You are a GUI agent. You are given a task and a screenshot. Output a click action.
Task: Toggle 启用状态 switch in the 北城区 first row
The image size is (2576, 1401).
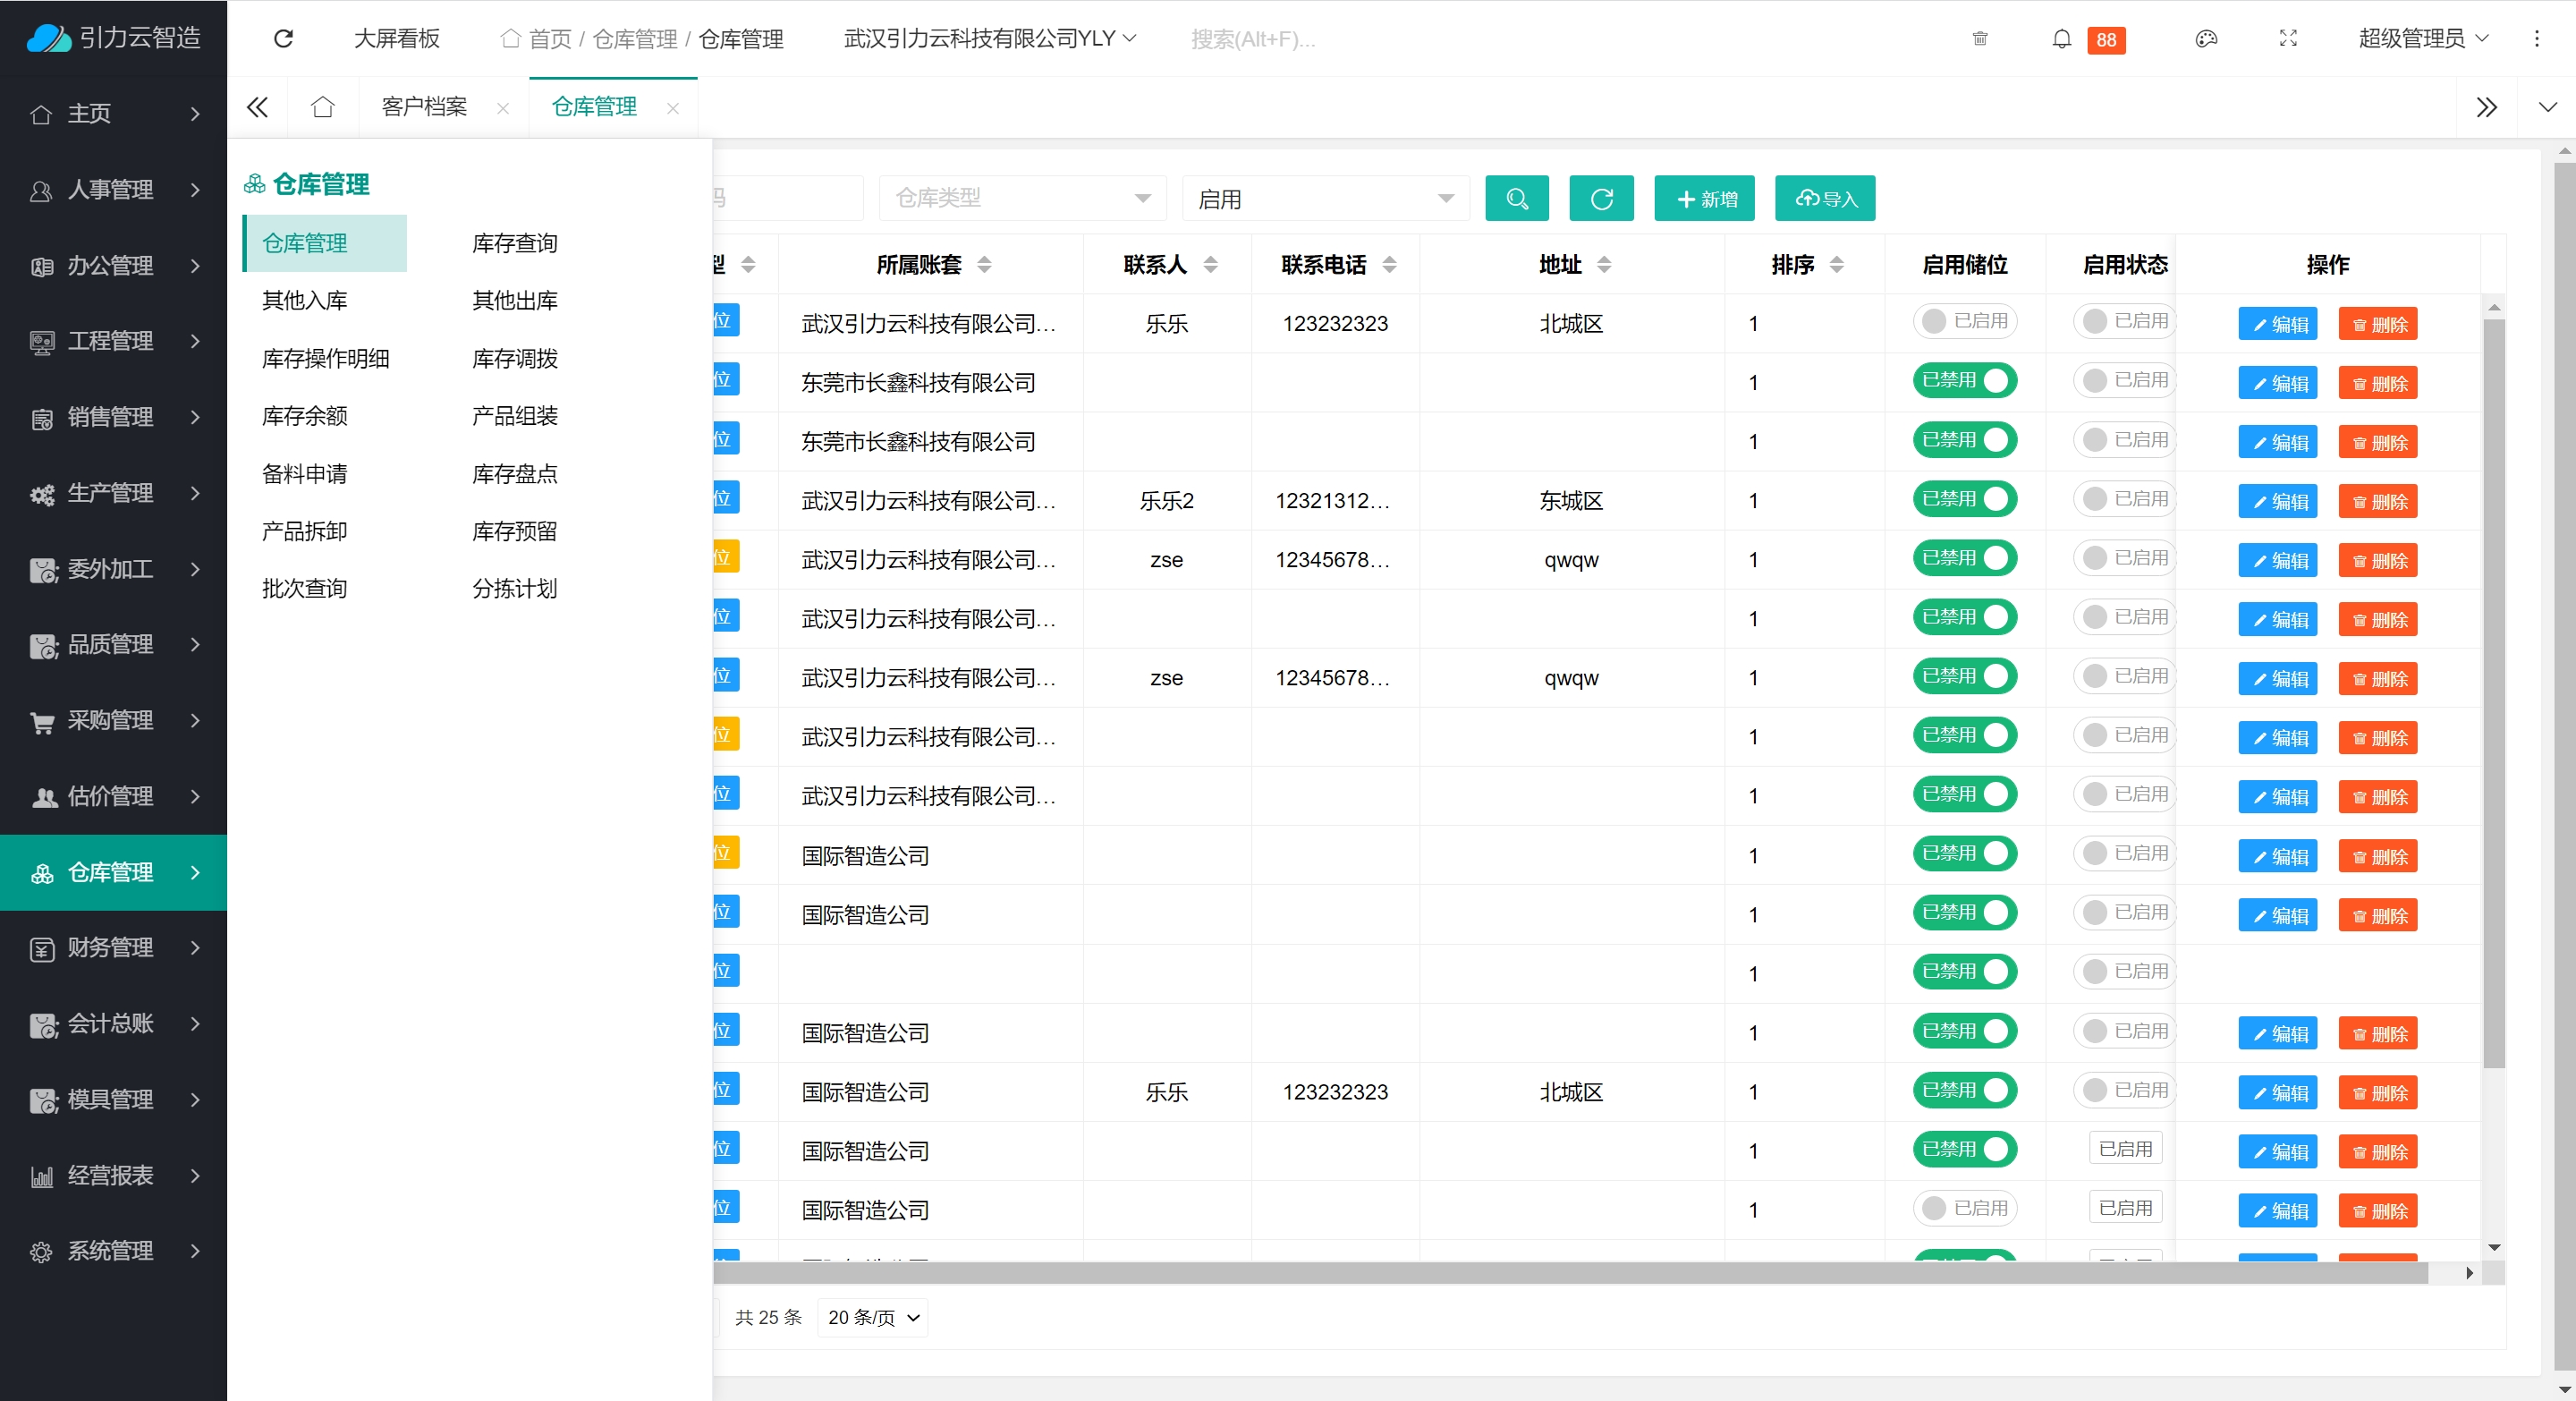point(2124,321)
